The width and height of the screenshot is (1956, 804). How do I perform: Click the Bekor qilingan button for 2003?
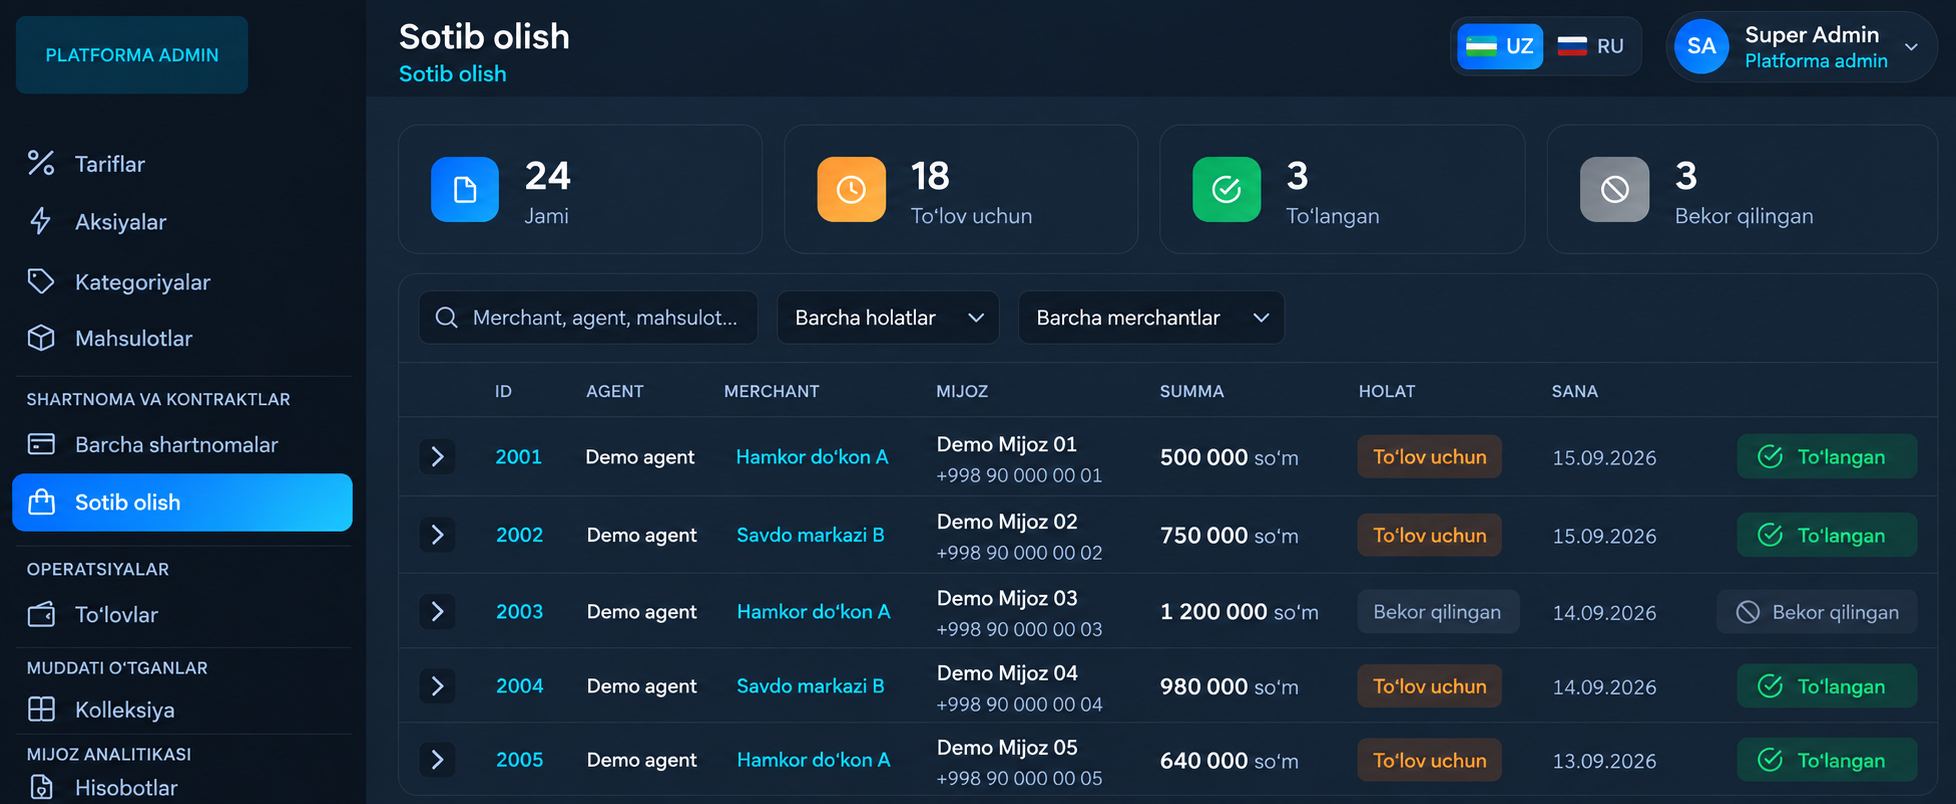click(1817, 612)
